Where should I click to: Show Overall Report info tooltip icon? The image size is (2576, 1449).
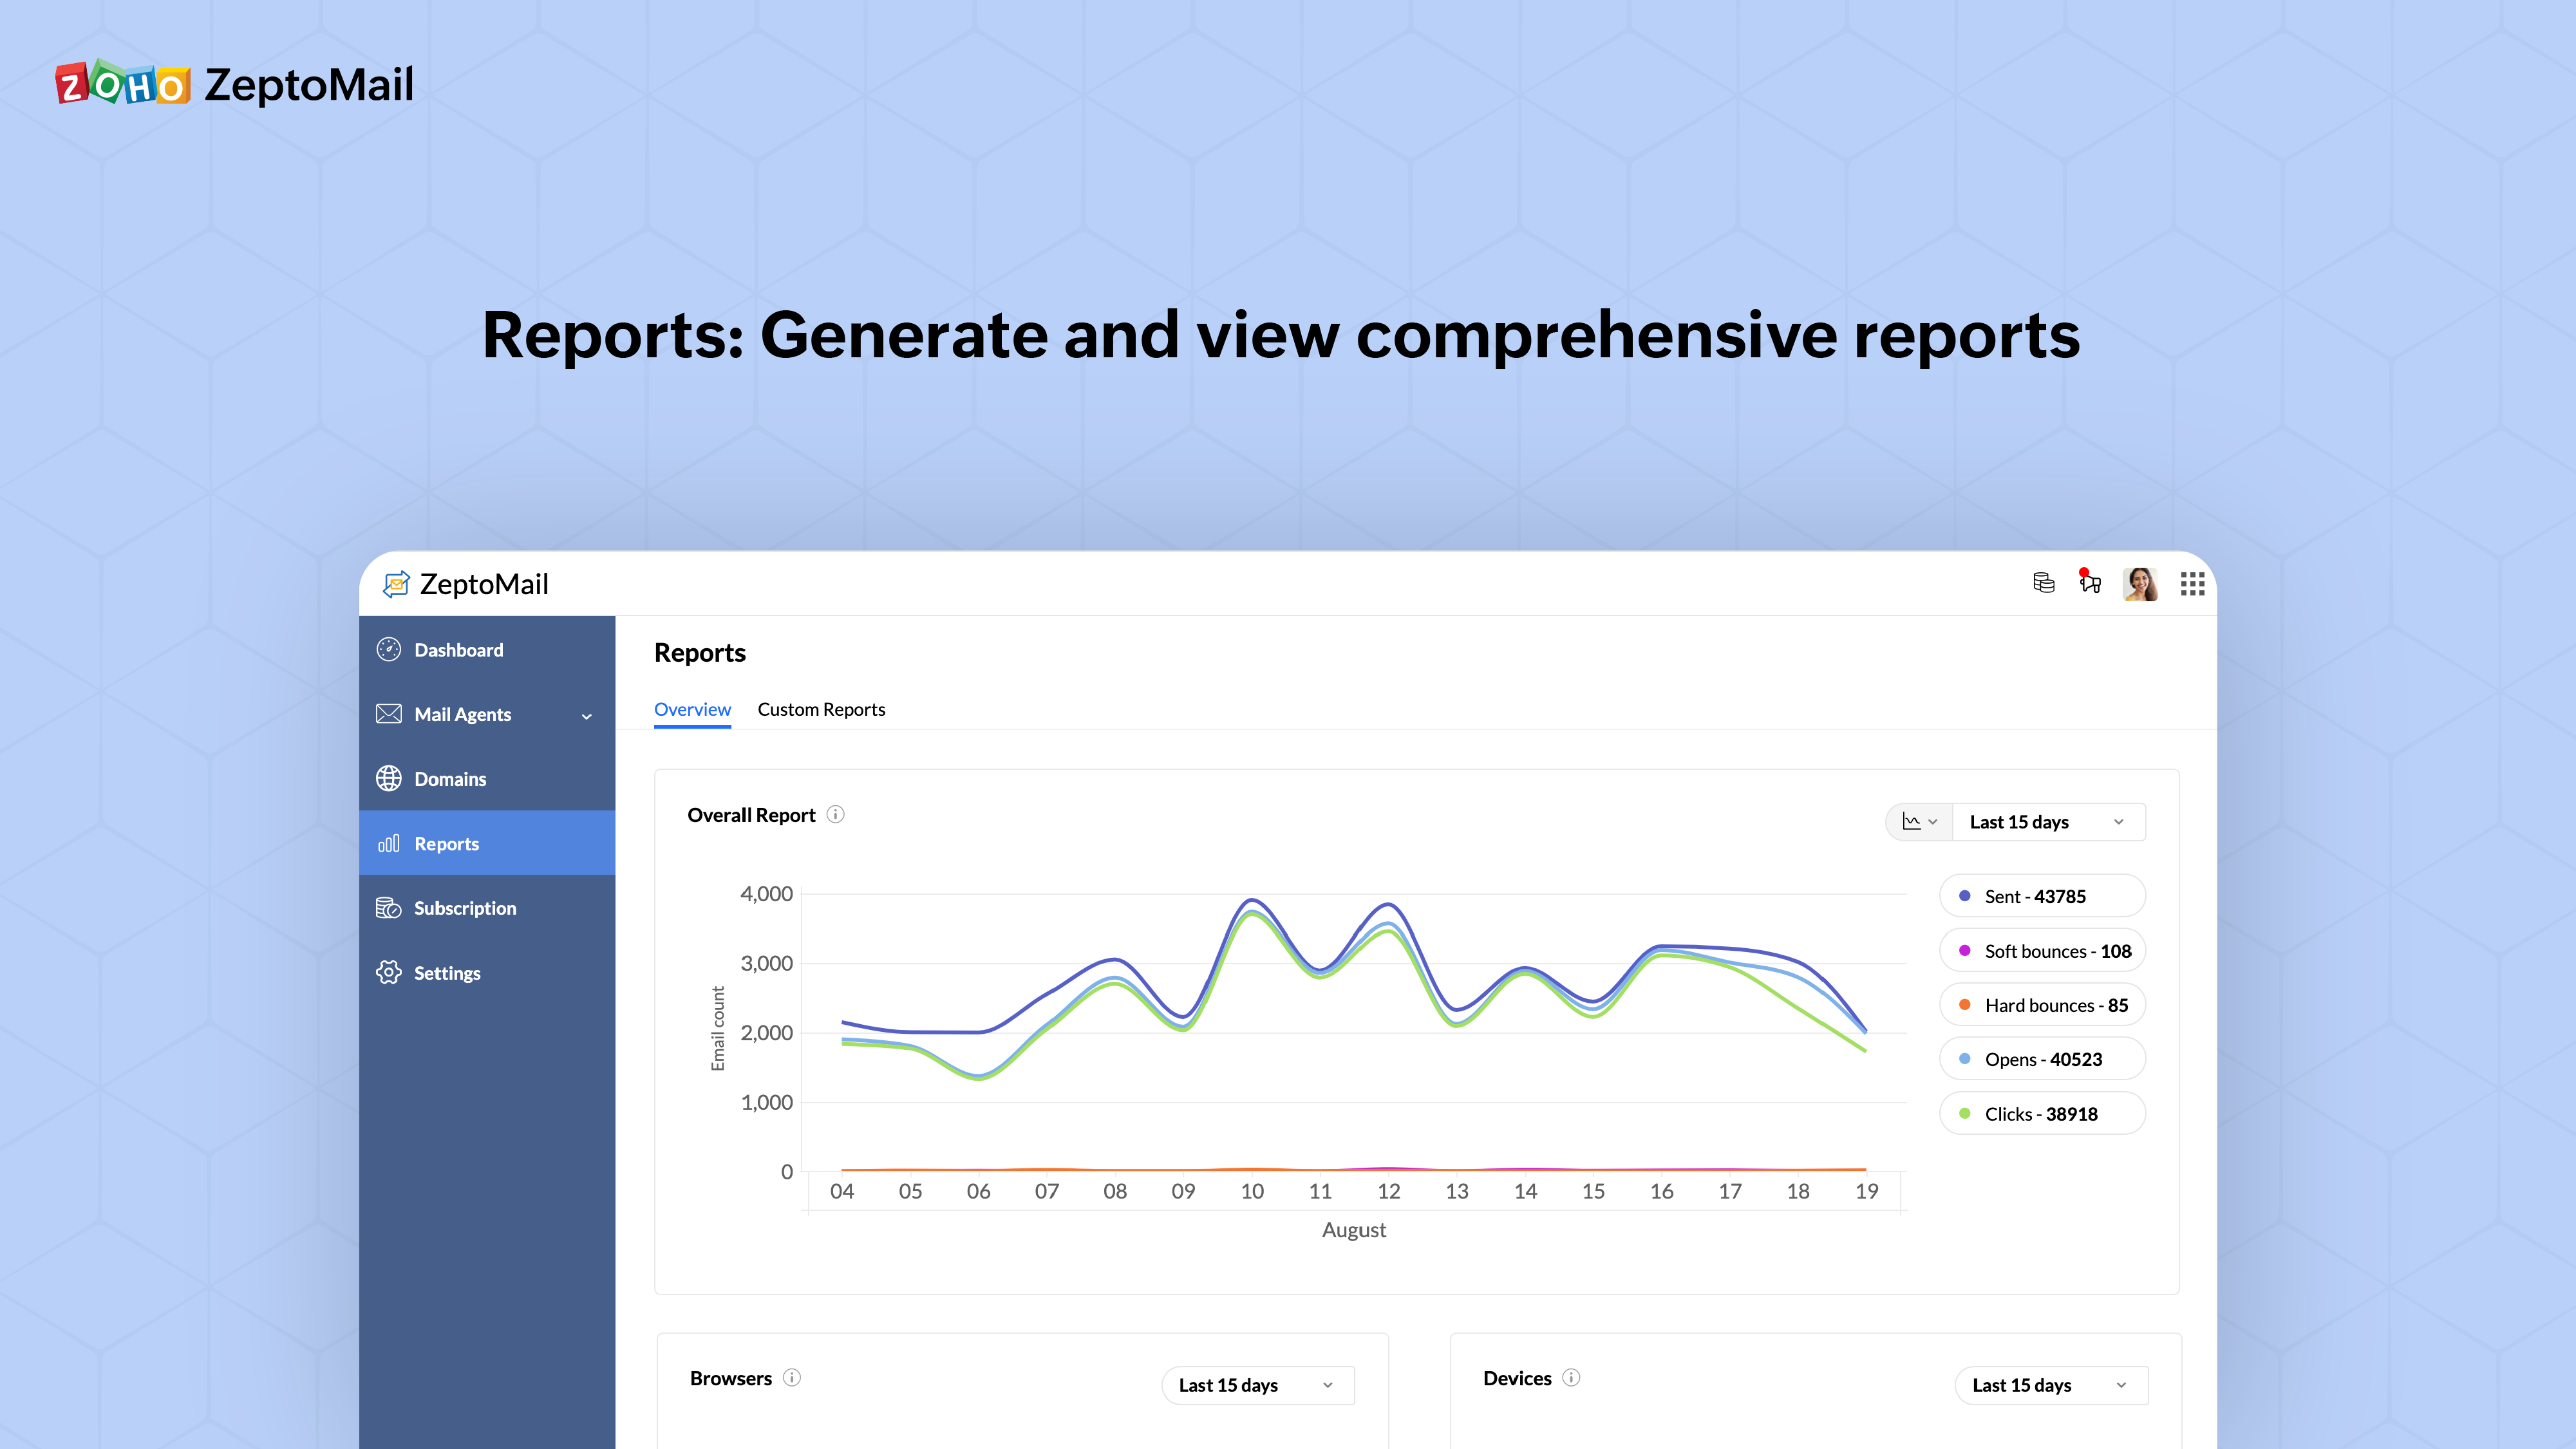pyautogui.click(x=836, y=815)
